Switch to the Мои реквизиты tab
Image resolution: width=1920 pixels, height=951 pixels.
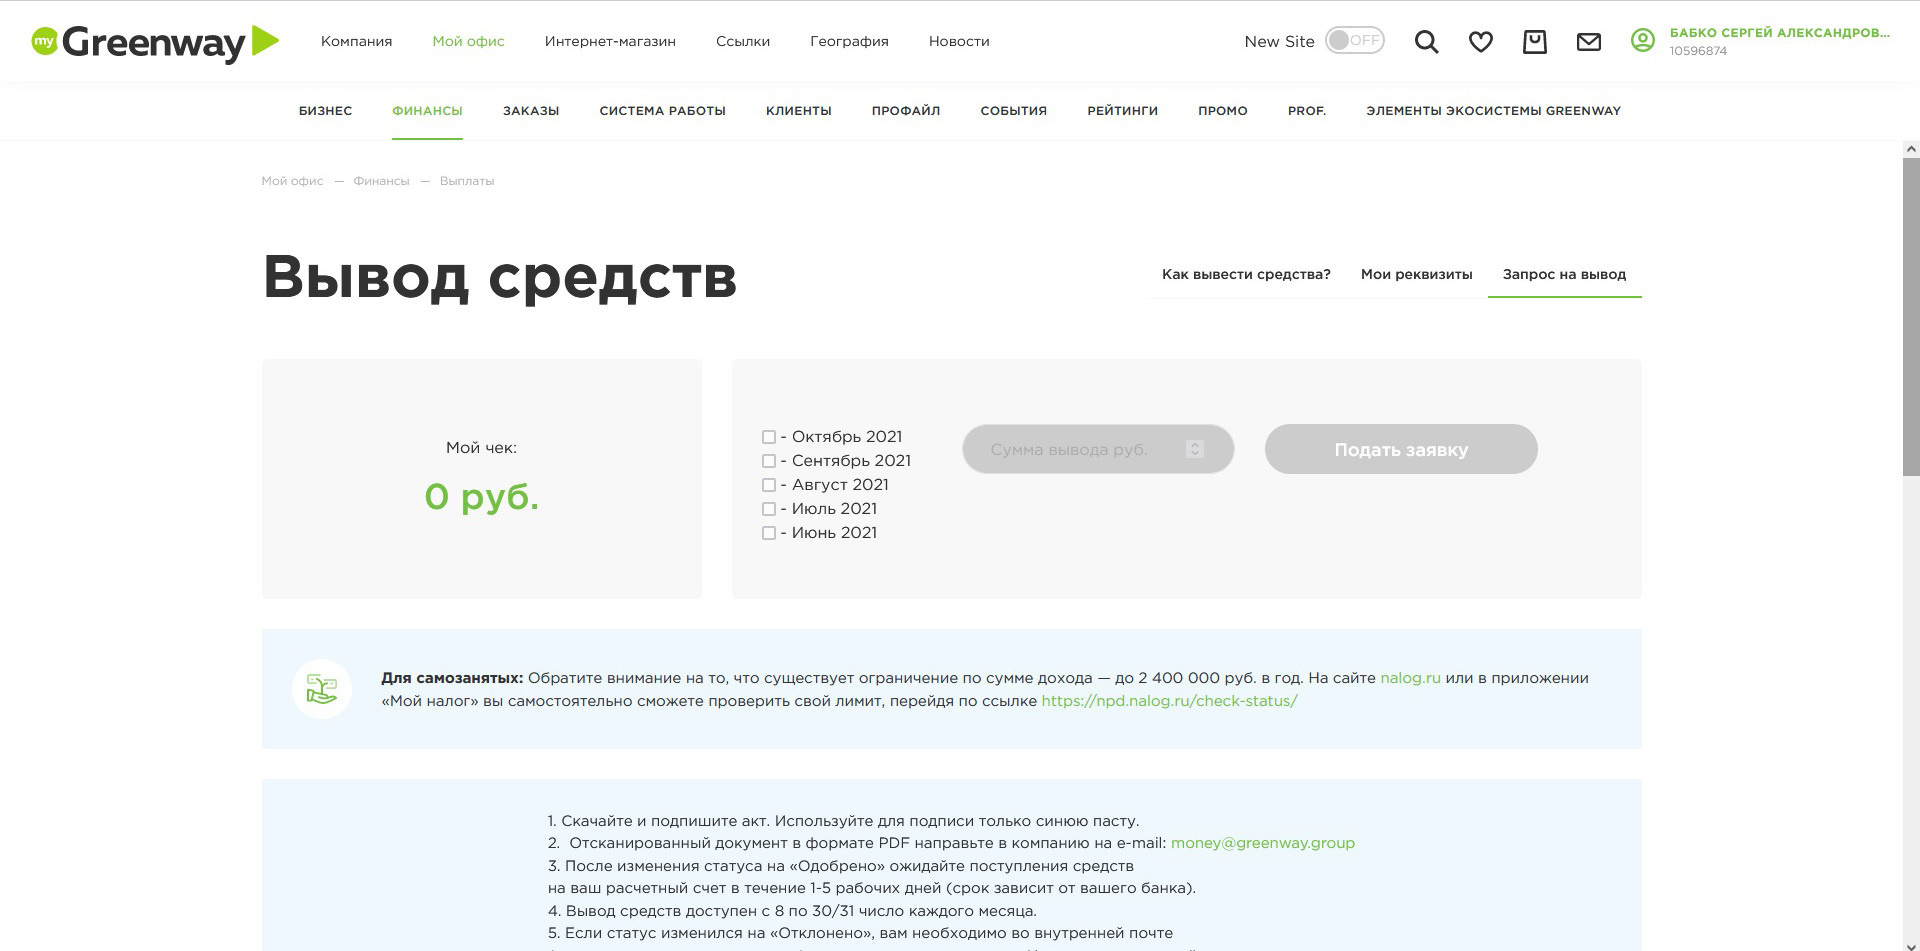point(1416,274)
